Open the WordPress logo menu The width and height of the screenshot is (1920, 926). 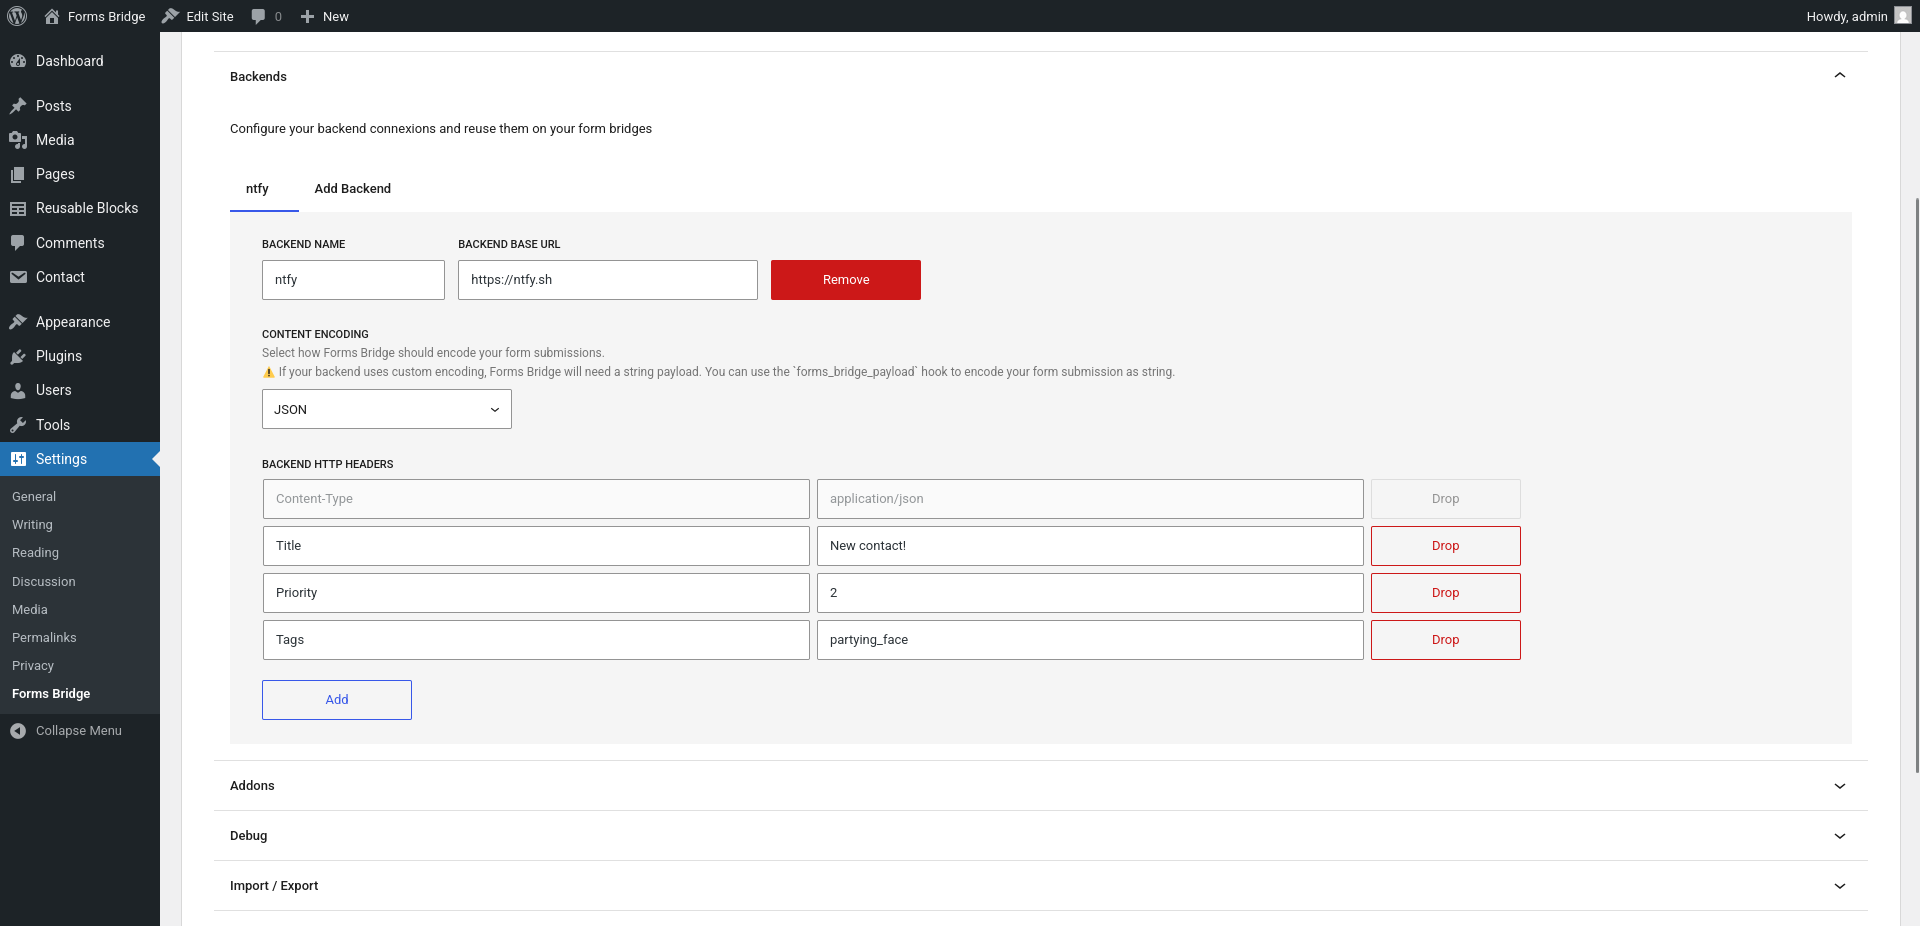coord(17,16)
